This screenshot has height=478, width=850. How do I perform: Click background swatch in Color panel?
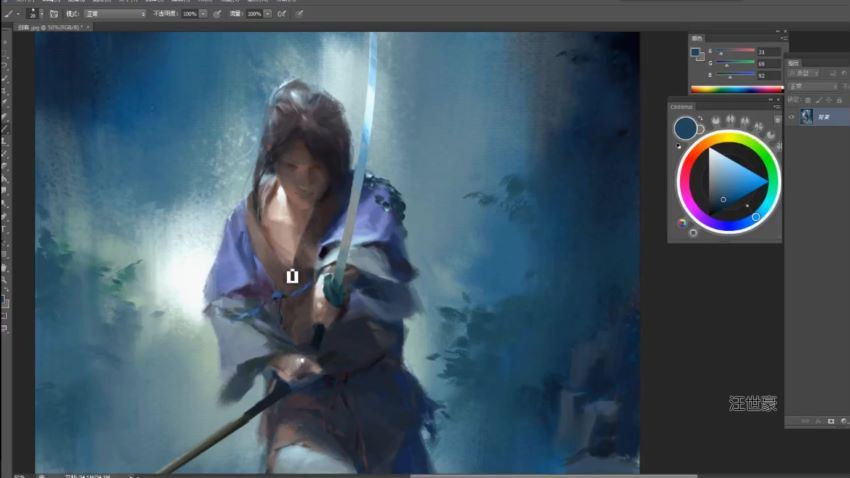[701, 56]
